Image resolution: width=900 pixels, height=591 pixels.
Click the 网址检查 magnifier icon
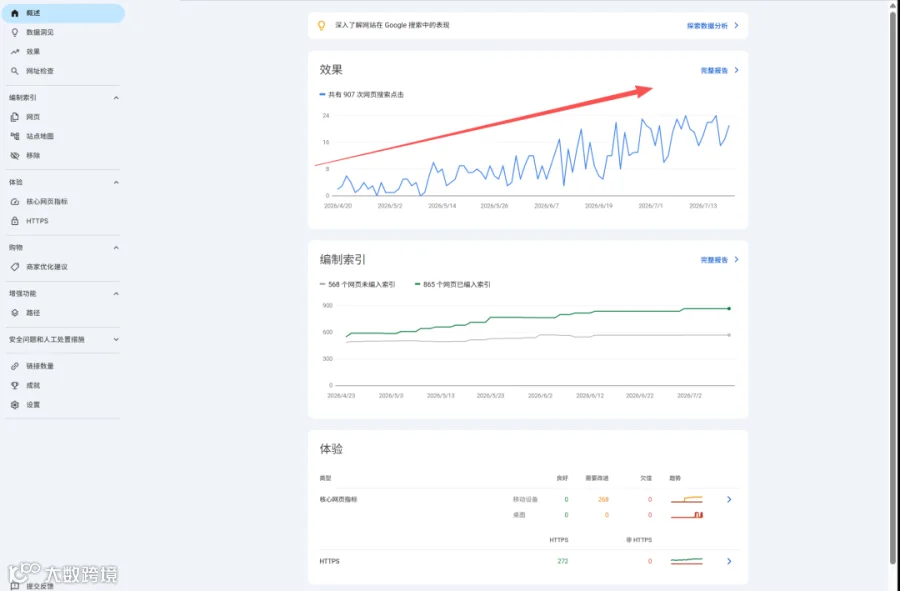(x=15, y=71)
